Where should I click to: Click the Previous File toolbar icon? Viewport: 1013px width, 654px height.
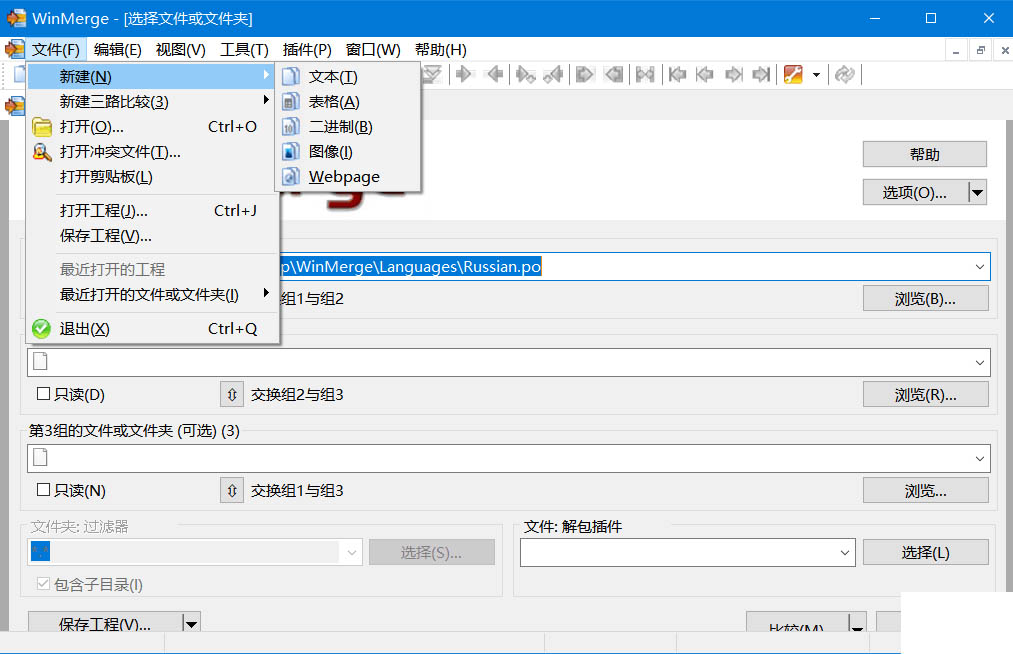(705, 75)
